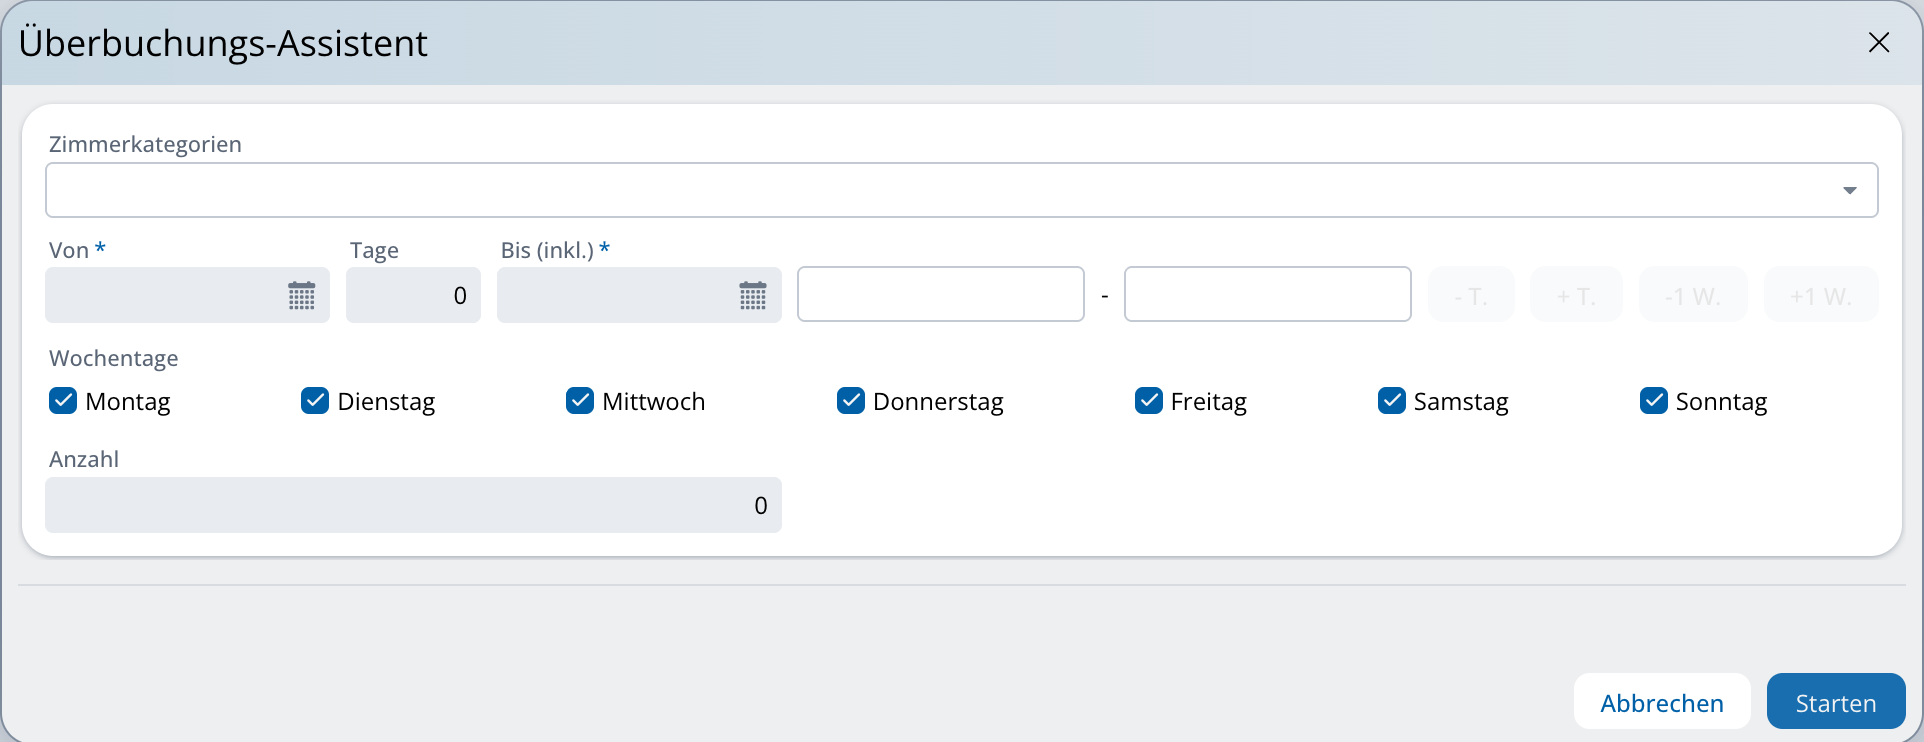Uncheck the Dienstag checkbox
The height and width of the screenshot is (742, 1924).
coord(315,401)
